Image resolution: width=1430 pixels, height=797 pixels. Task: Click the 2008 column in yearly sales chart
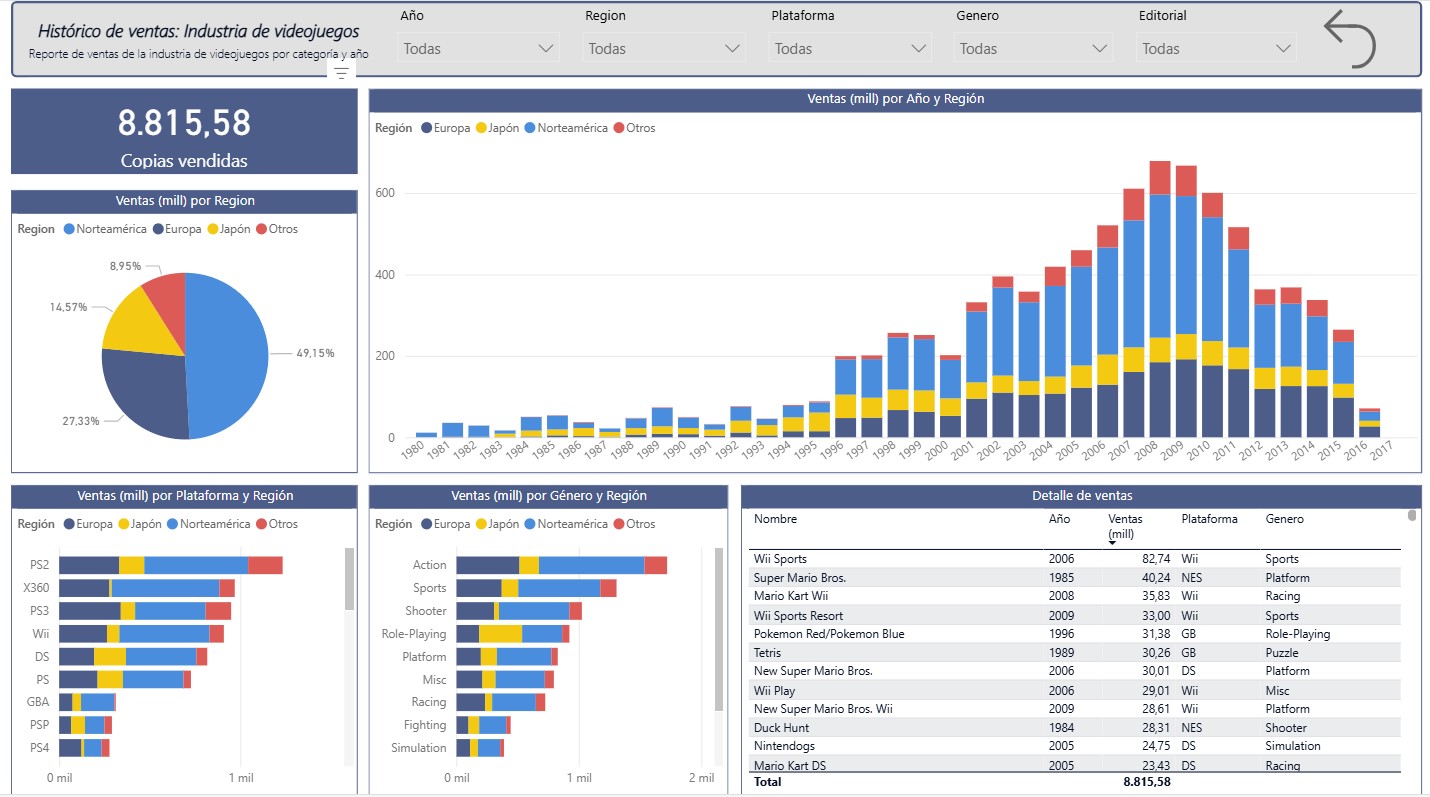pos(1160,300)
